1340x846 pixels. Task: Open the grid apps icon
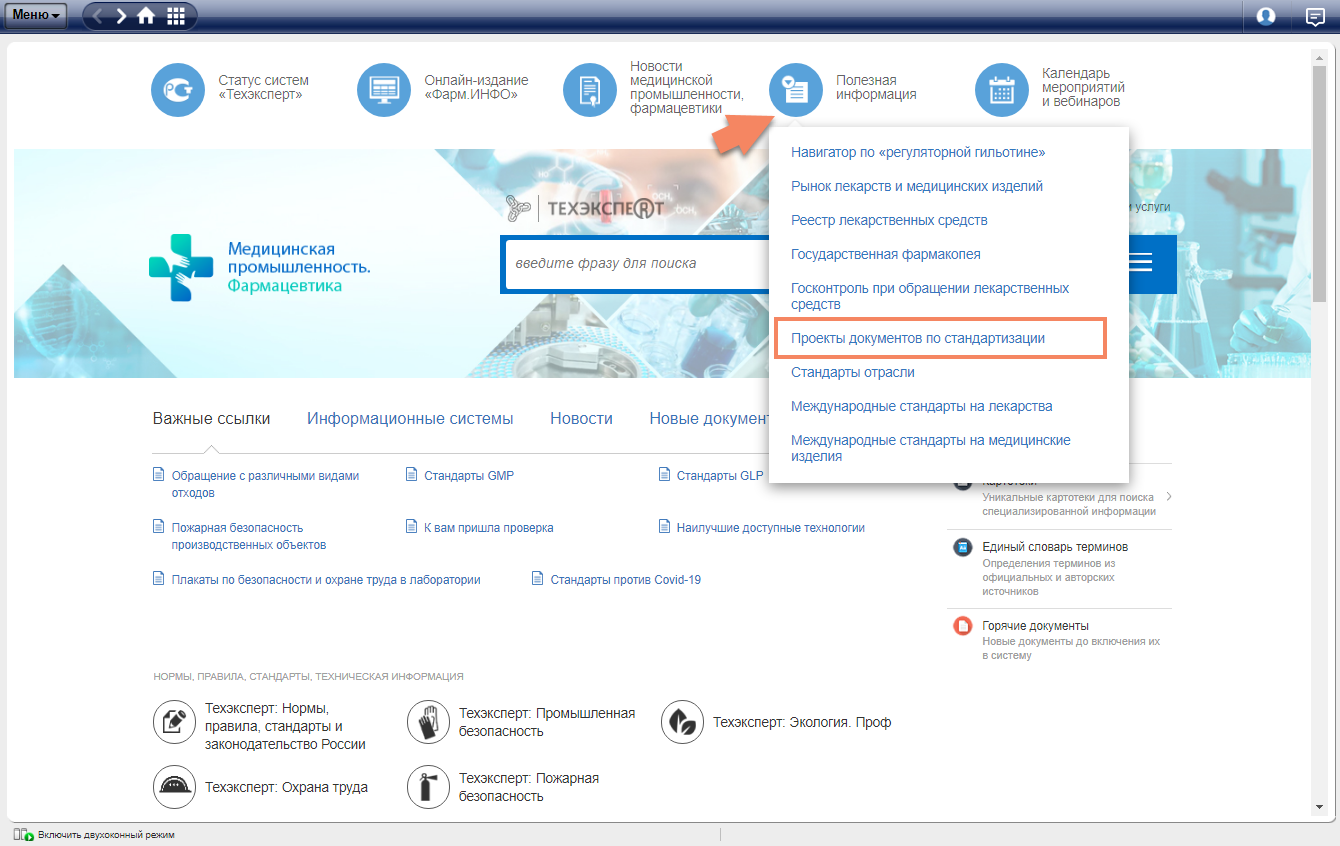pyautogui.click(x=176, y=16)
